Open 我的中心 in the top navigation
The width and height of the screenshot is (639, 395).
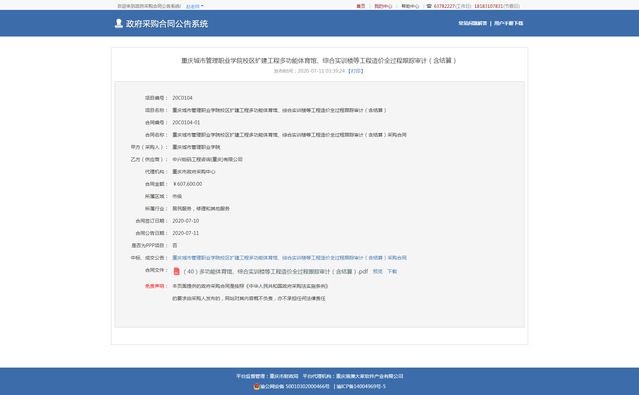click(383, 6)
